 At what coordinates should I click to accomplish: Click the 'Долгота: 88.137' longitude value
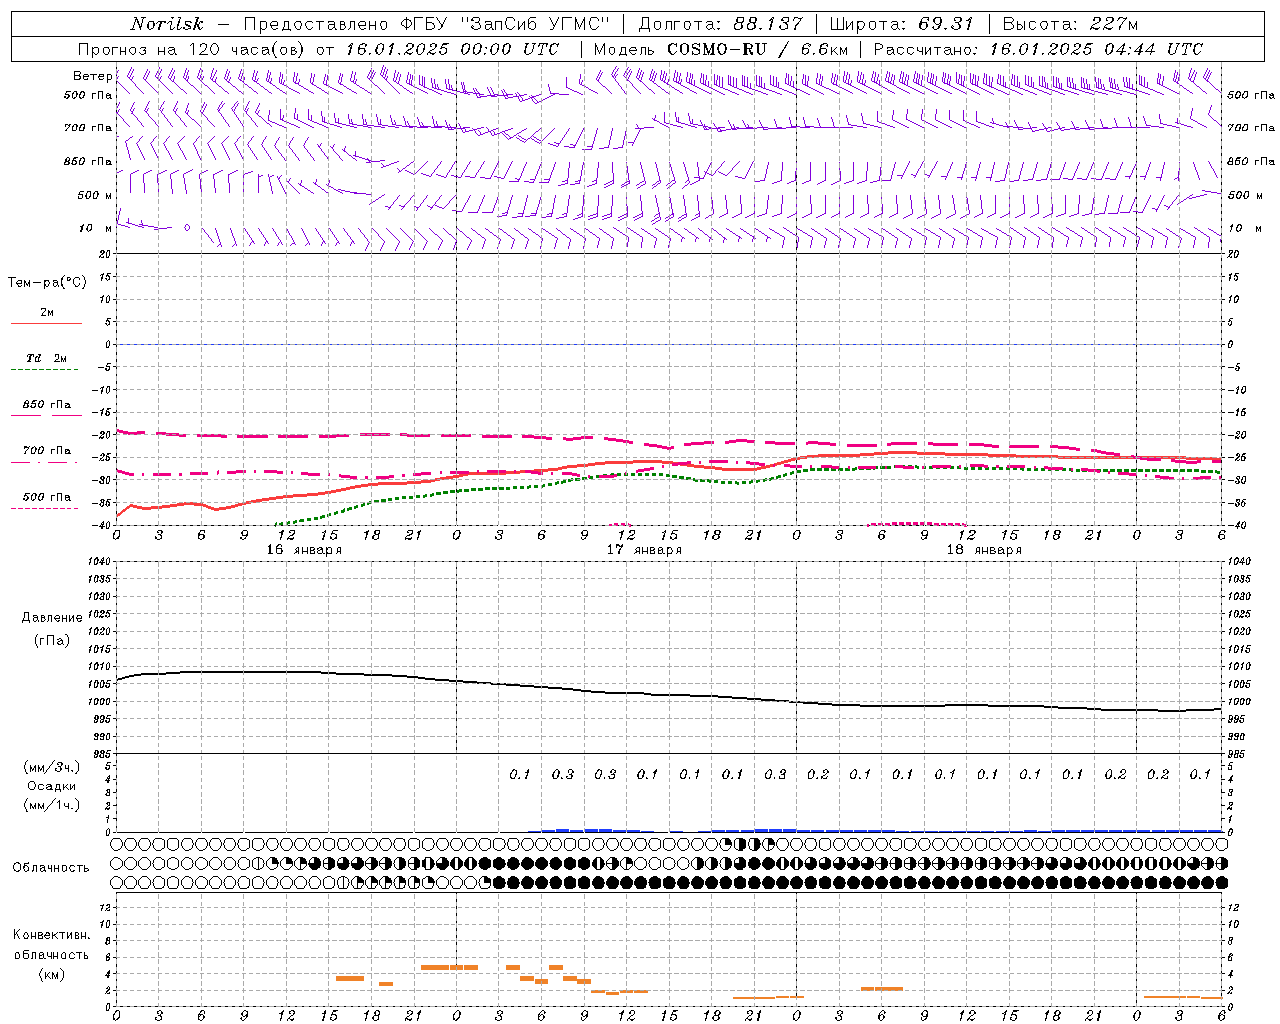click(720, 24)
